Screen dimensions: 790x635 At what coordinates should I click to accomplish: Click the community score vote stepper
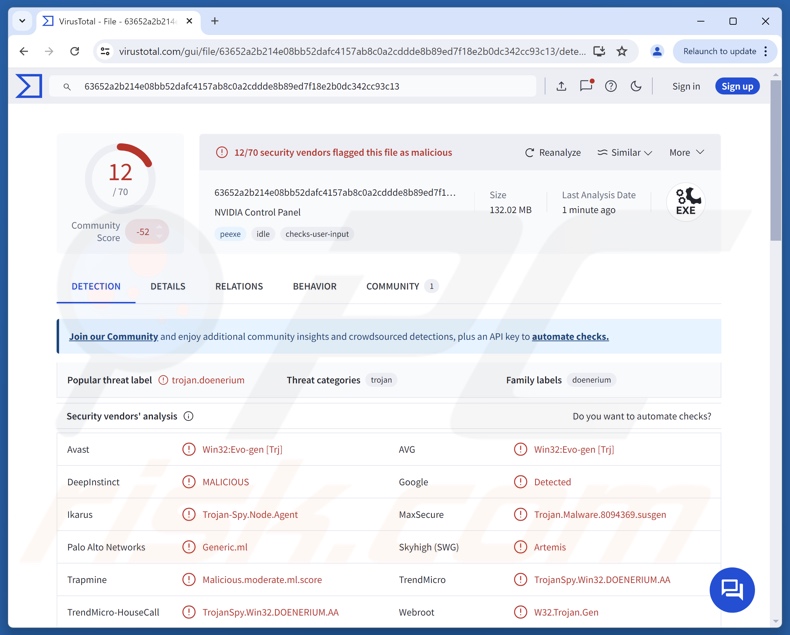159,231
